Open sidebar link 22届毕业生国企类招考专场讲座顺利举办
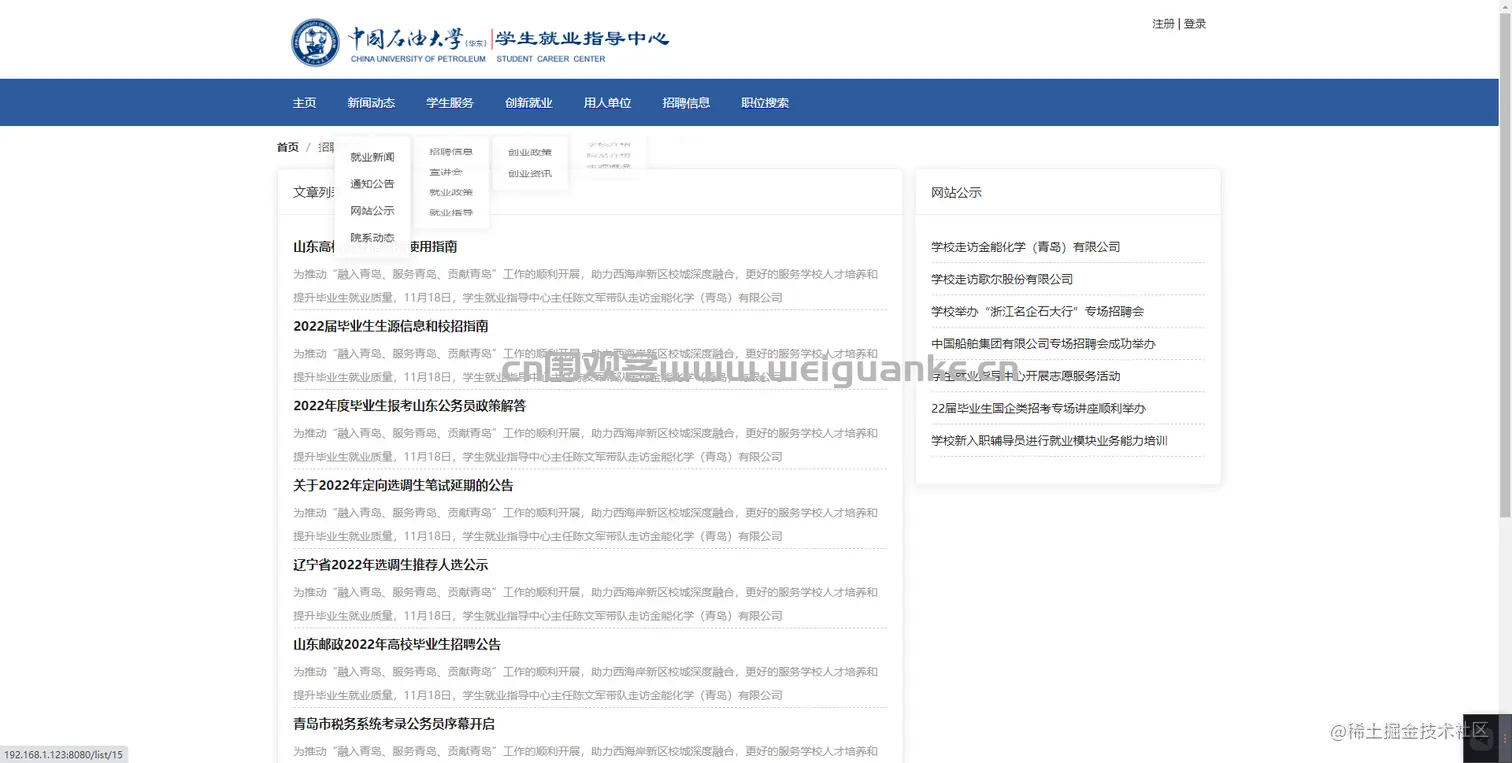This screenshot has width=1512, height=763. (x=1038, y=408)
